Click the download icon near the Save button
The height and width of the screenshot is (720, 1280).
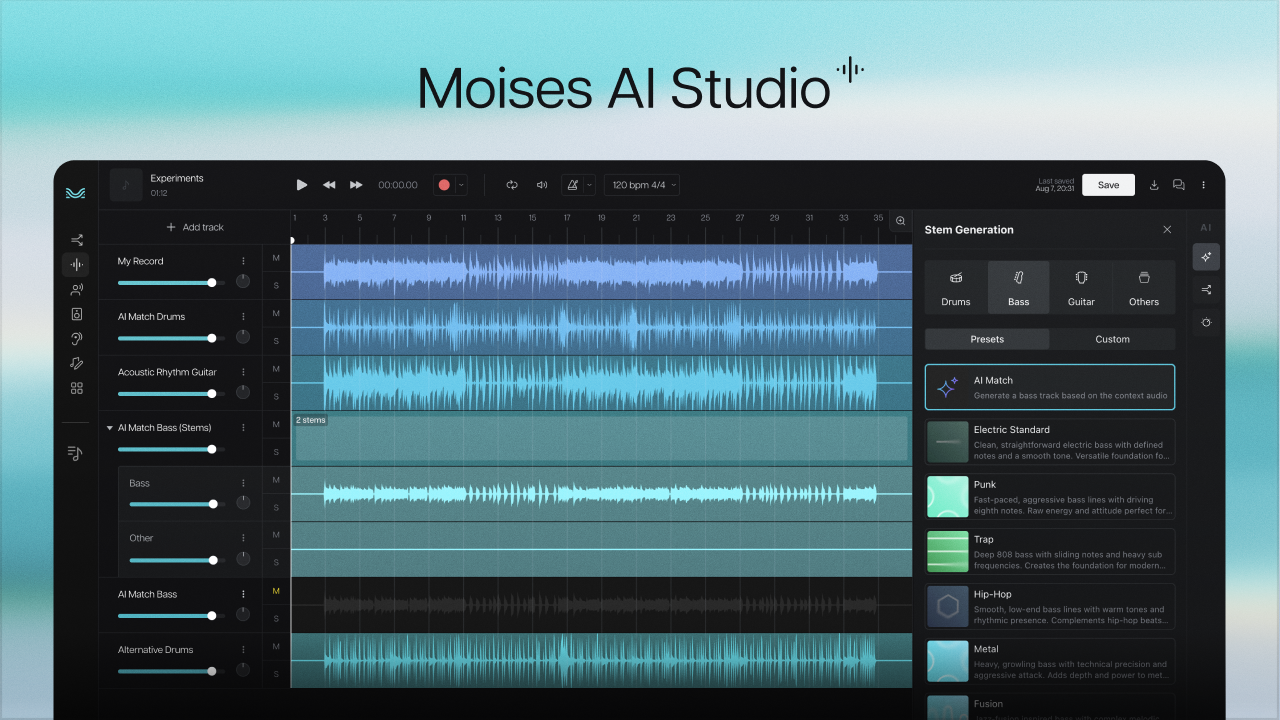(1155, 184)
